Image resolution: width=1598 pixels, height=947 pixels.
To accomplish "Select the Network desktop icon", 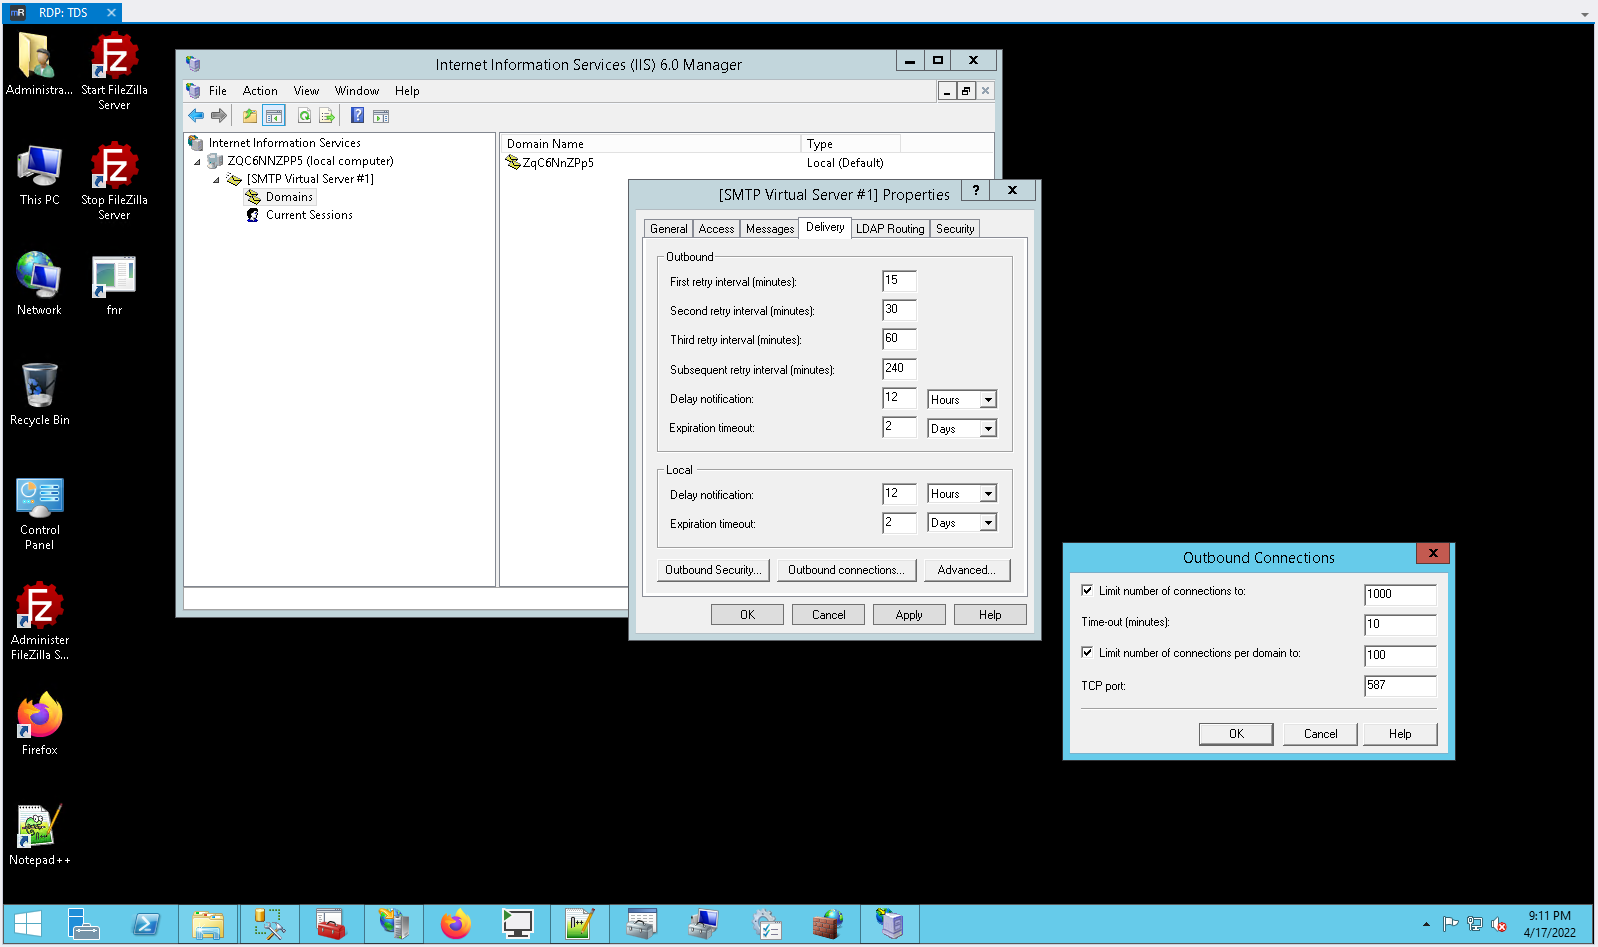I will coord(40,284).
